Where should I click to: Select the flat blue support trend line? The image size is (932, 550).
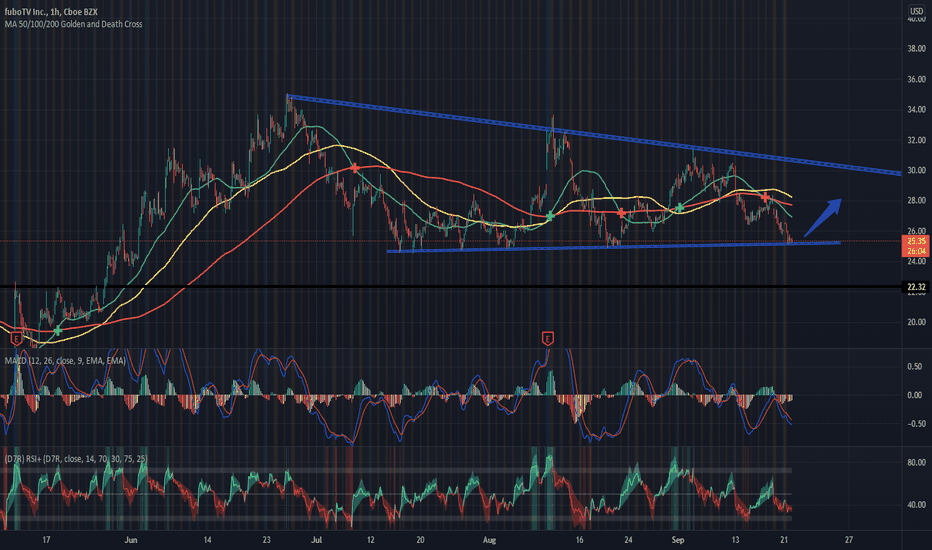pos(613,247)
